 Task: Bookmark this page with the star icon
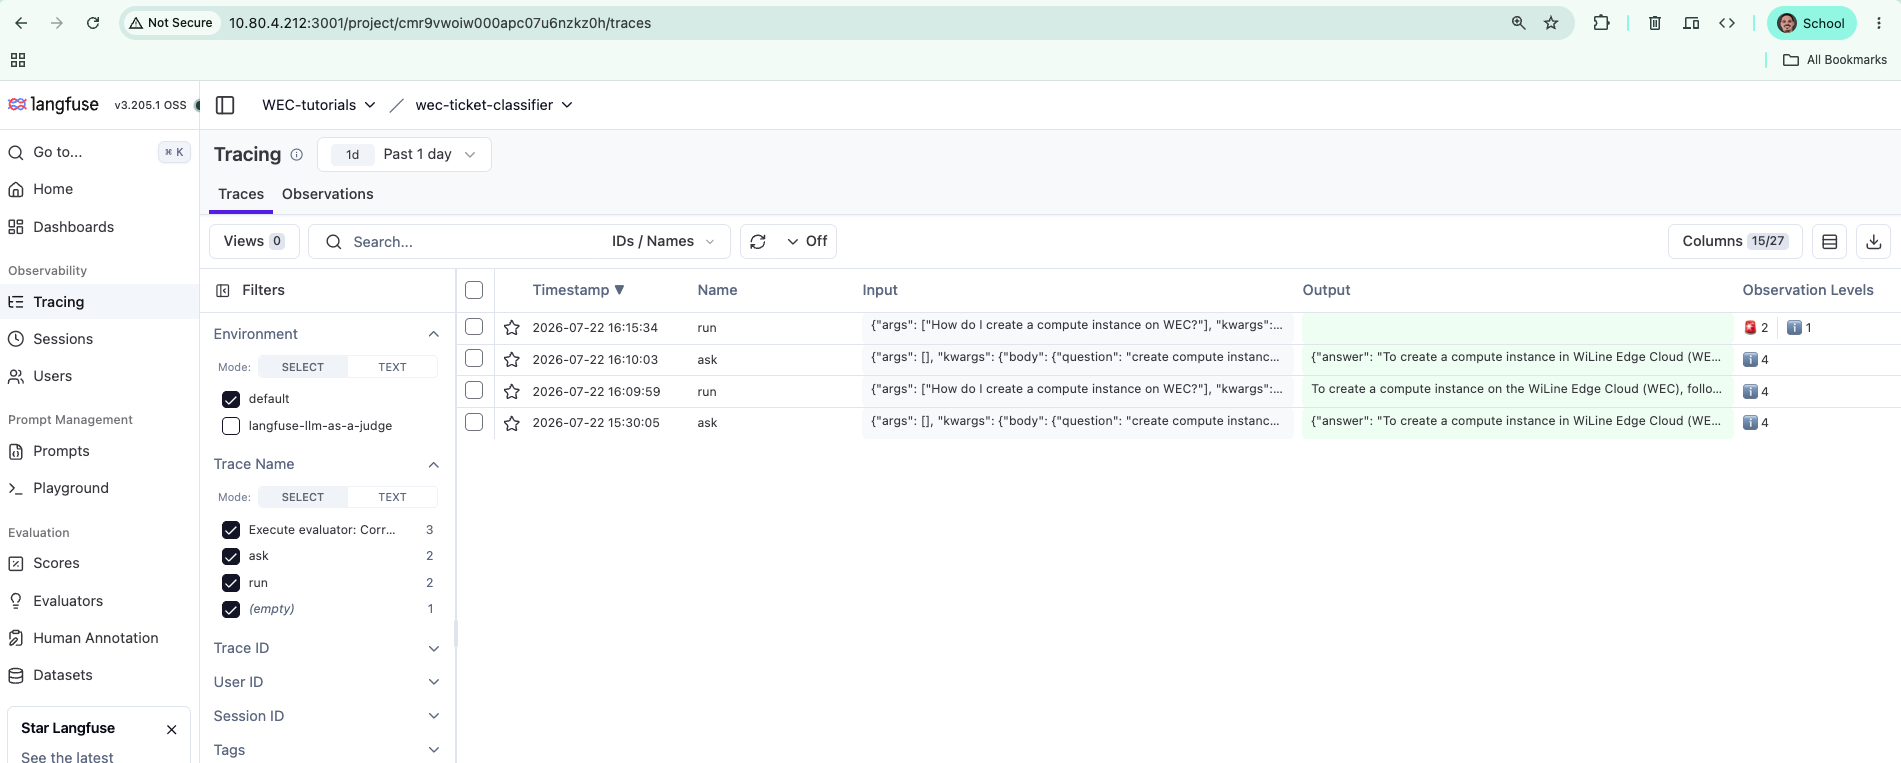point(1551,23)
